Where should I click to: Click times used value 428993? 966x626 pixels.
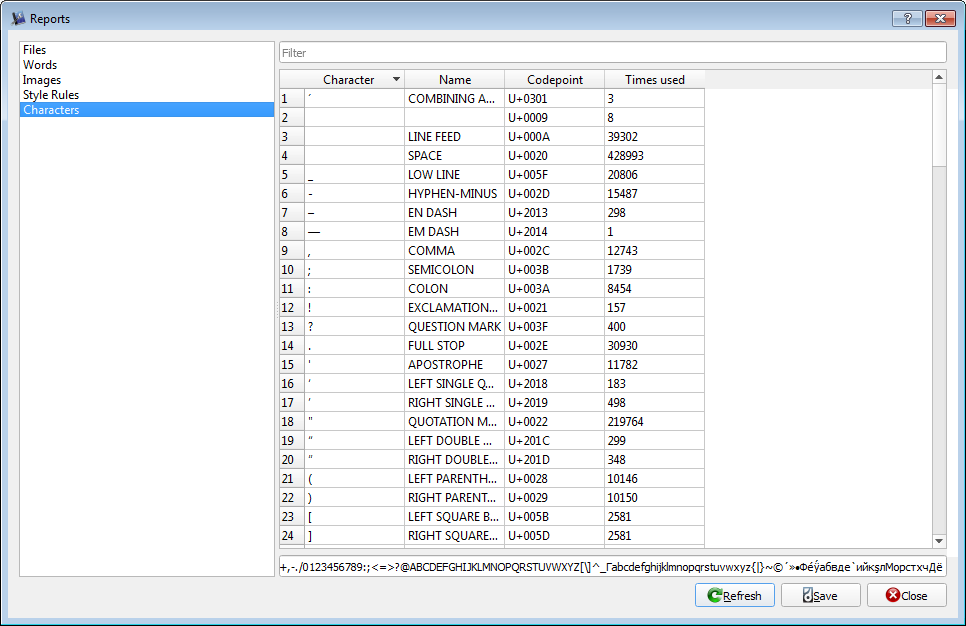[654, 156]
